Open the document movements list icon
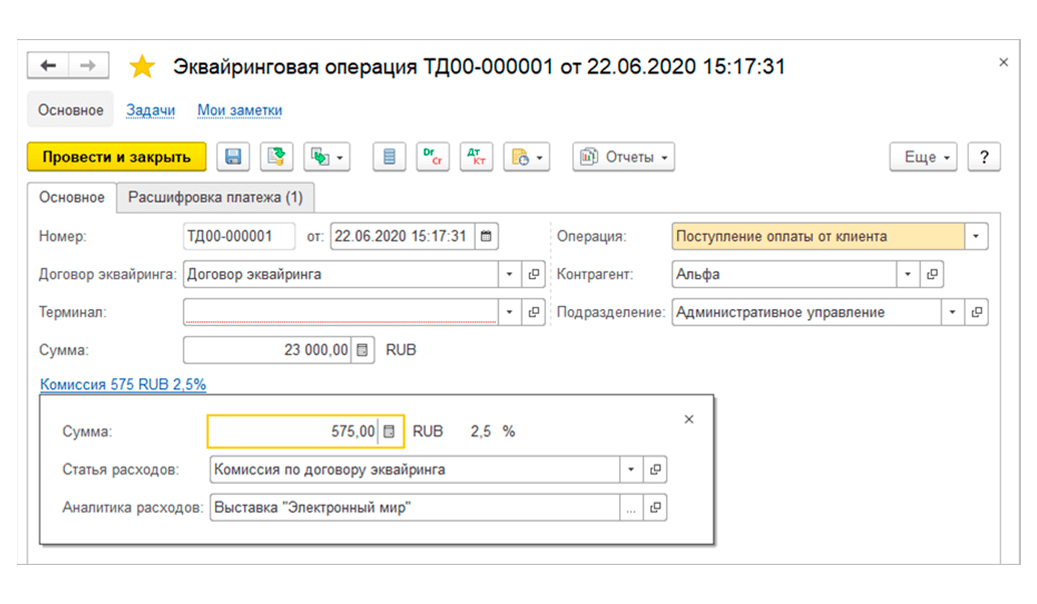This screenshot has height=604, width=1037. point(389,157)
